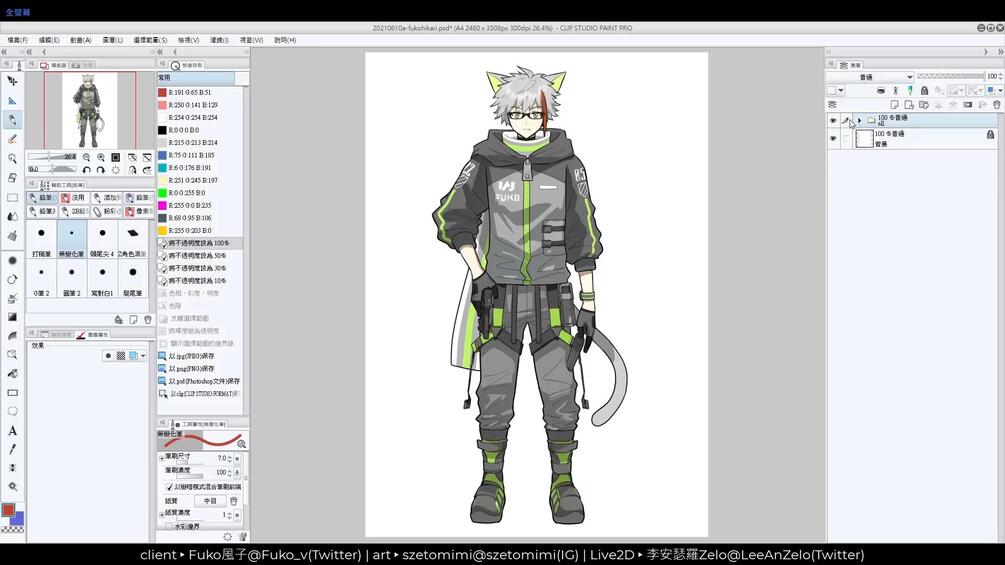Select the Text tool (A icon)
This screenshot has height=565, width=1005.
coord(12,430)
